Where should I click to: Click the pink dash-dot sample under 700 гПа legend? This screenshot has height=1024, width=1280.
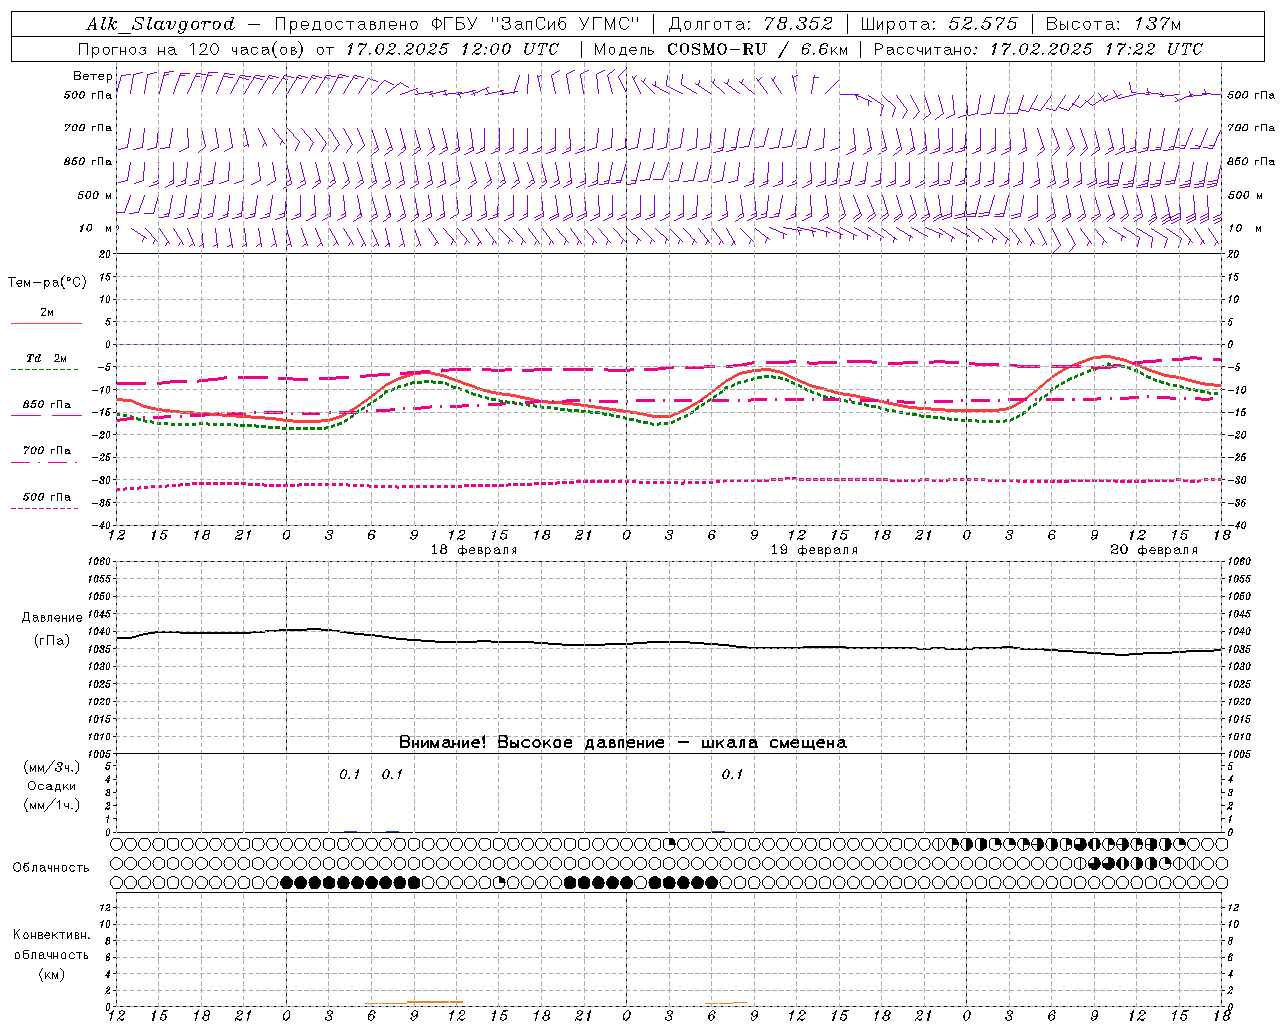tap(44, 462)
